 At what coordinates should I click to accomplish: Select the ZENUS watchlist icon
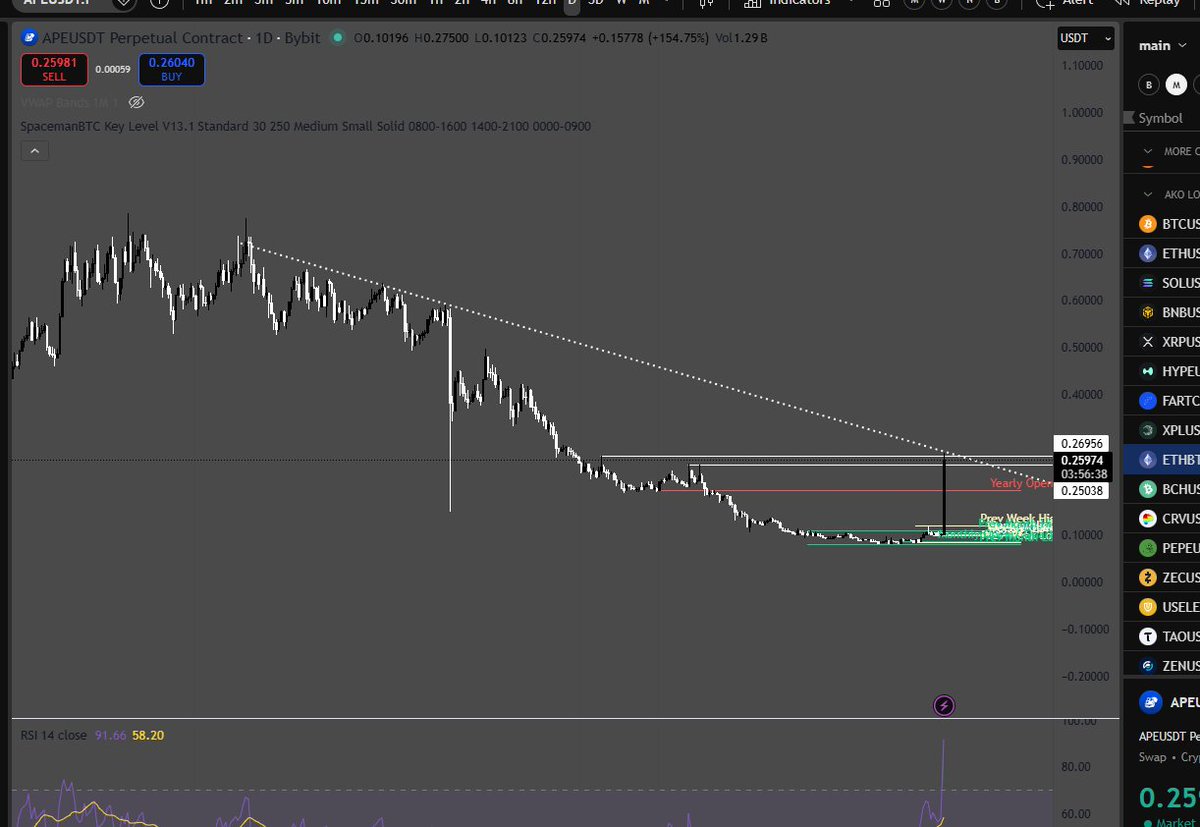1148,666
